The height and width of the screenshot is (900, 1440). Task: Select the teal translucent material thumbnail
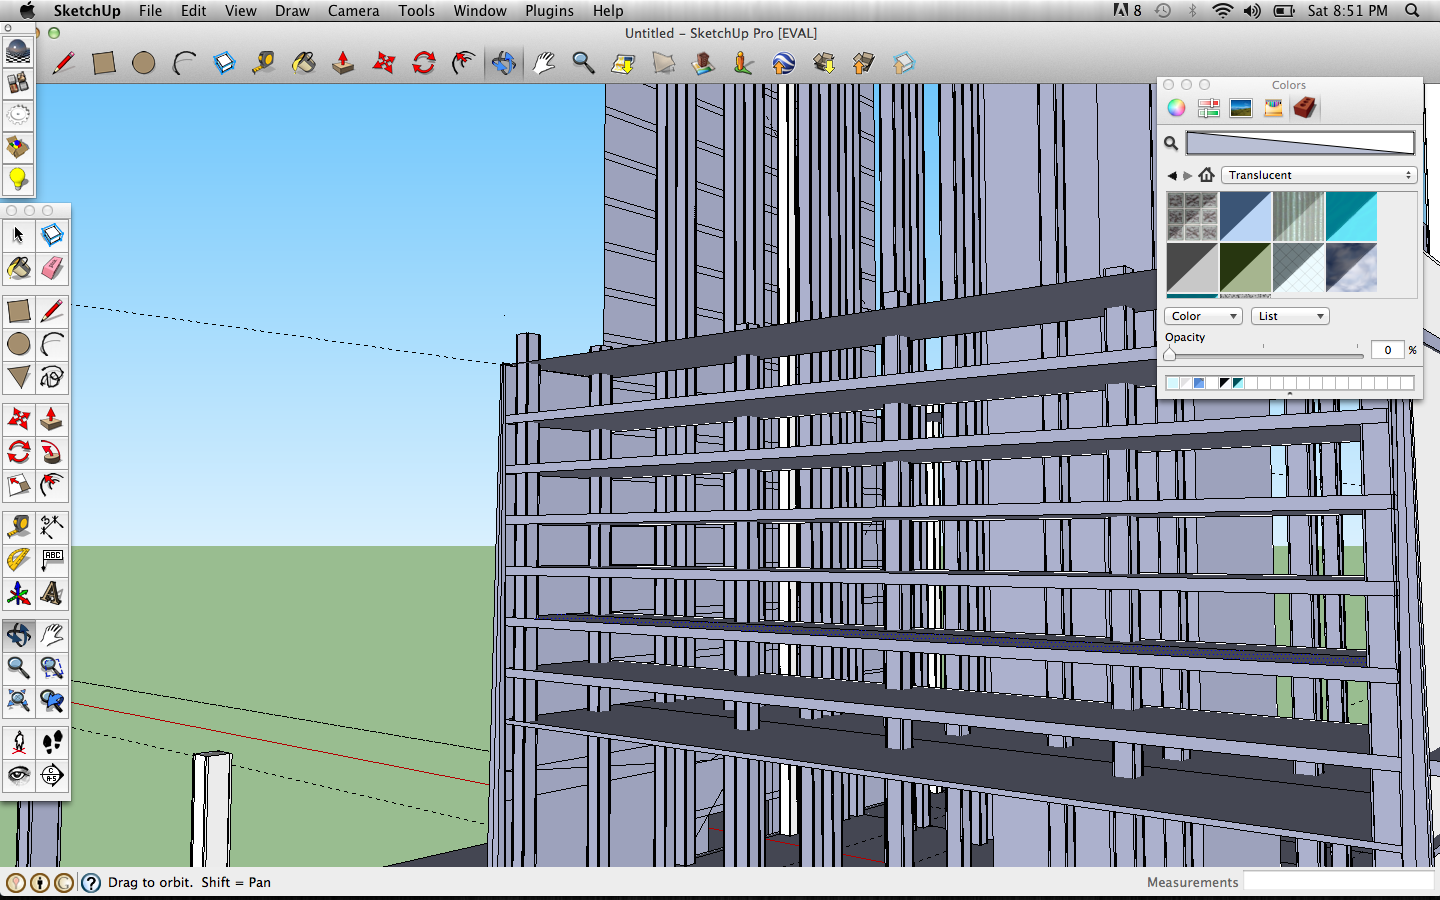click(x=1351, y=216)
